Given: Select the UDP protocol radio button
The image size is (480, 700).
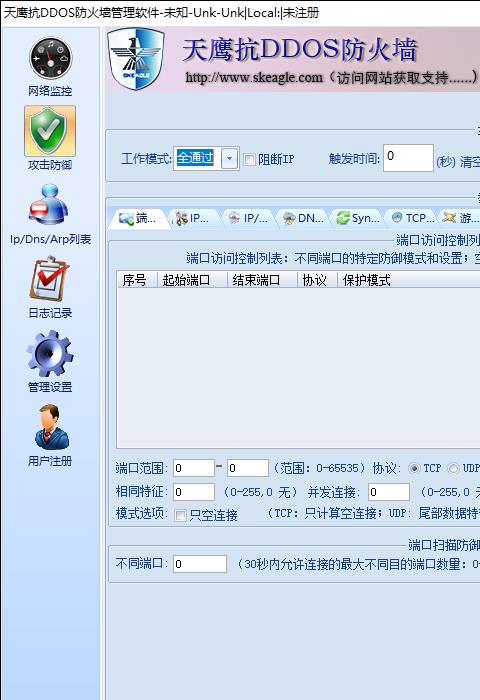Looking at the screenshot, I should pyautogui.click(x=453, y=468).
